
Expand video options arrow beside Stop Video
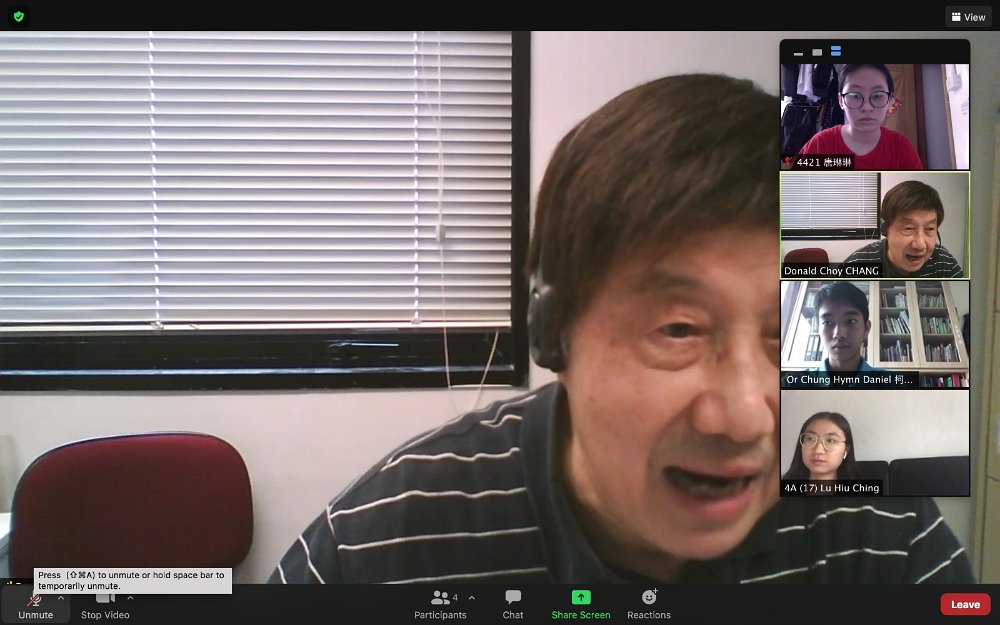tap(130, 598)
